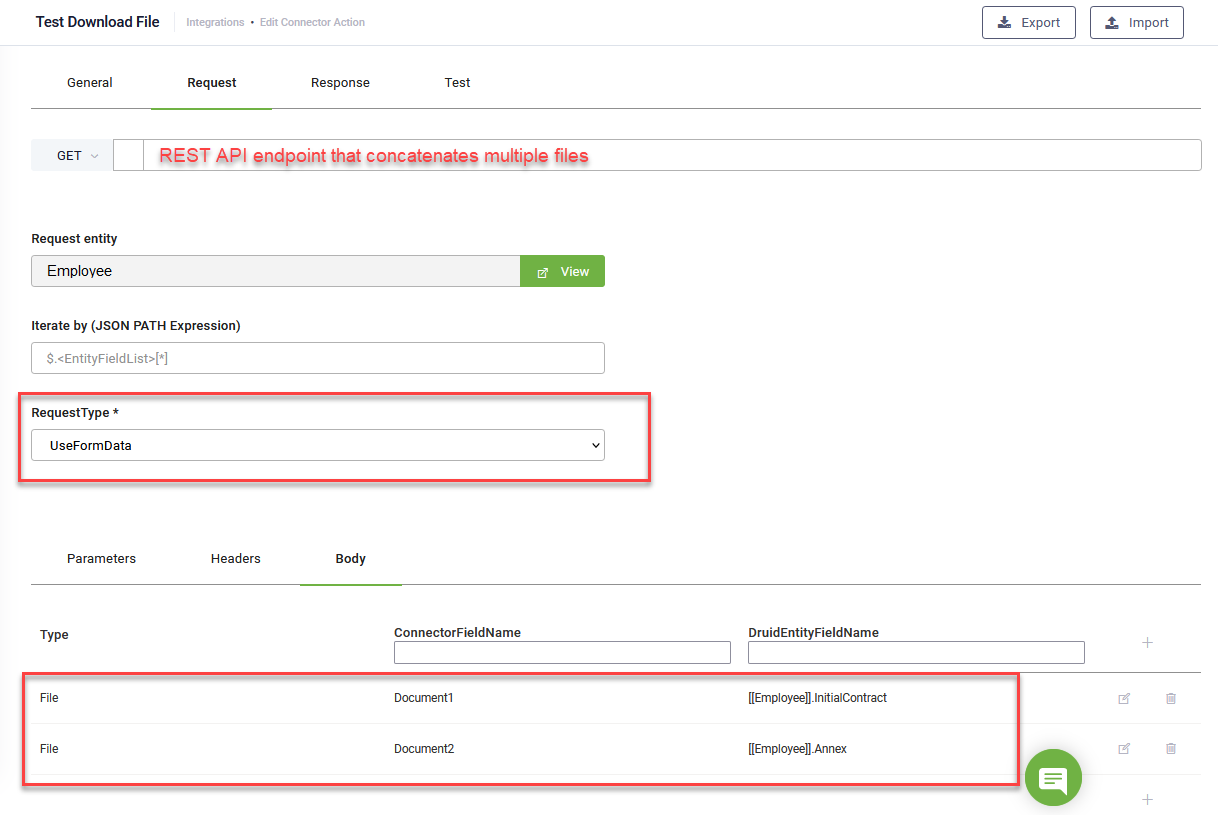Add a new body field with plus icon

[x=1147, y=643]
